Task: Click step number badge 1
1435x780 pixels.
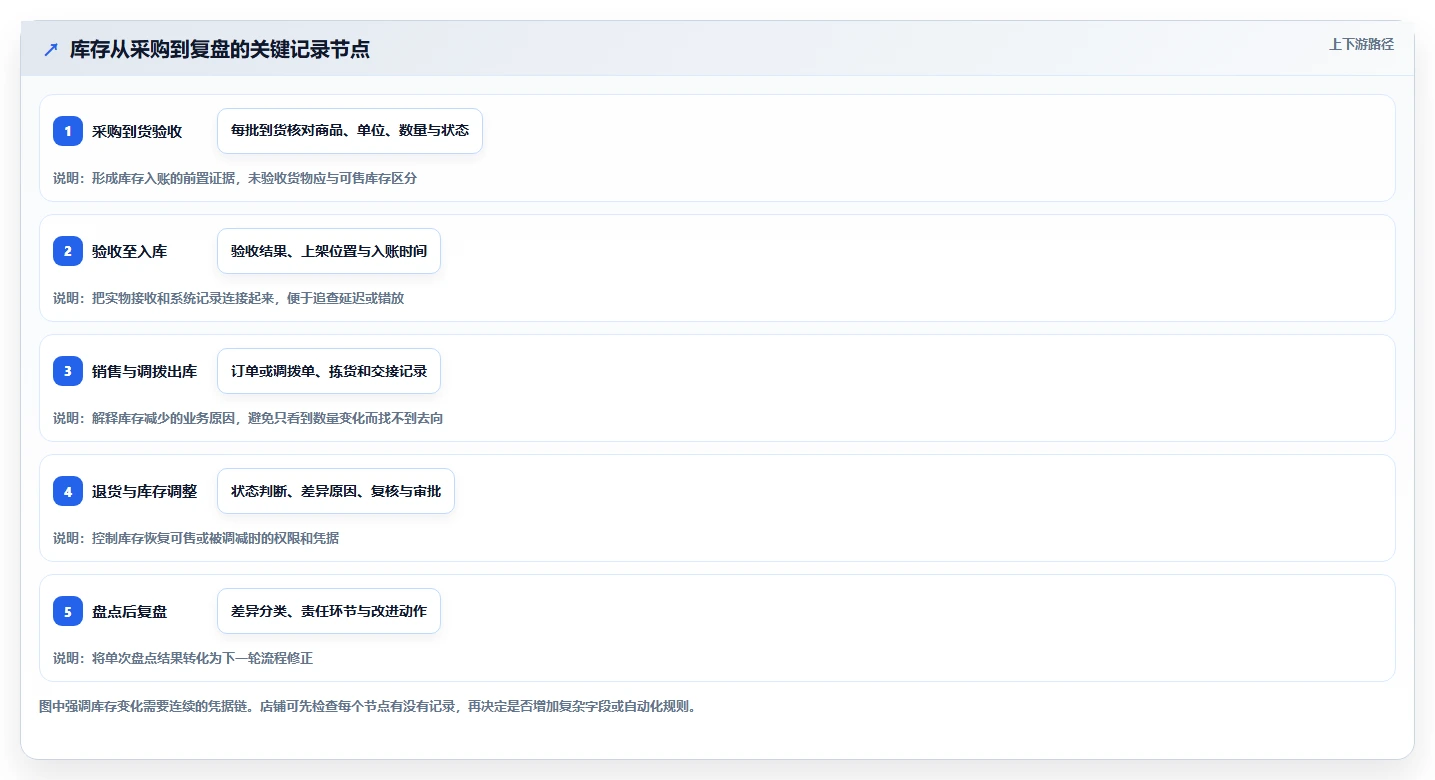Action: pyautogui.click(x=68, y=131)
